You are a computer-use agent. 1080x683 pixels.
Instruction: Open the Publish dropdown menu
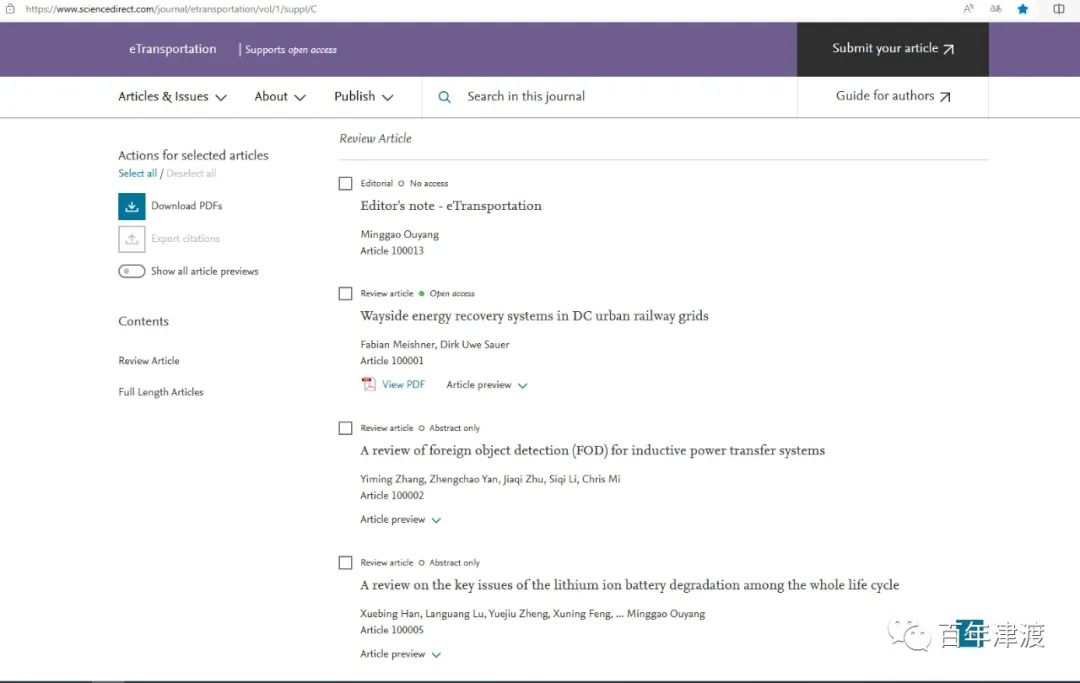[x=363, y=97]
